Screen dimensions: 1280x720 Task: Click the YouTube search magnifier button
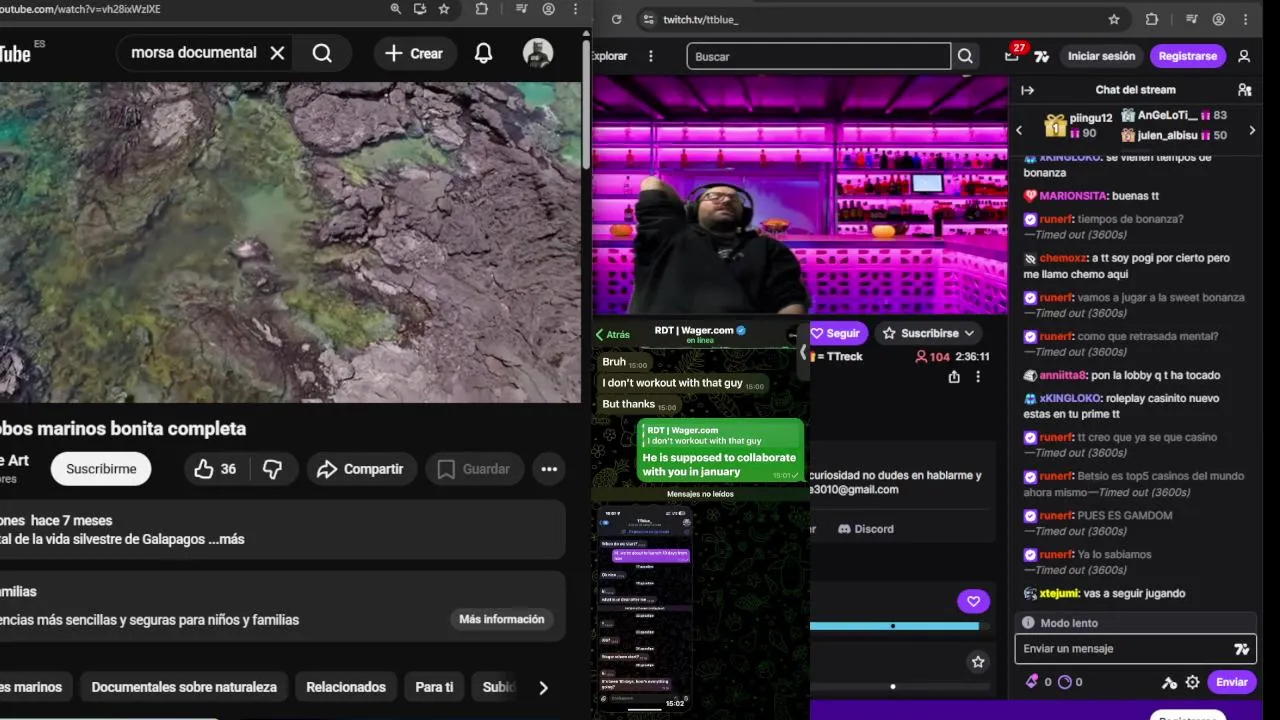(x=322, y=53)
